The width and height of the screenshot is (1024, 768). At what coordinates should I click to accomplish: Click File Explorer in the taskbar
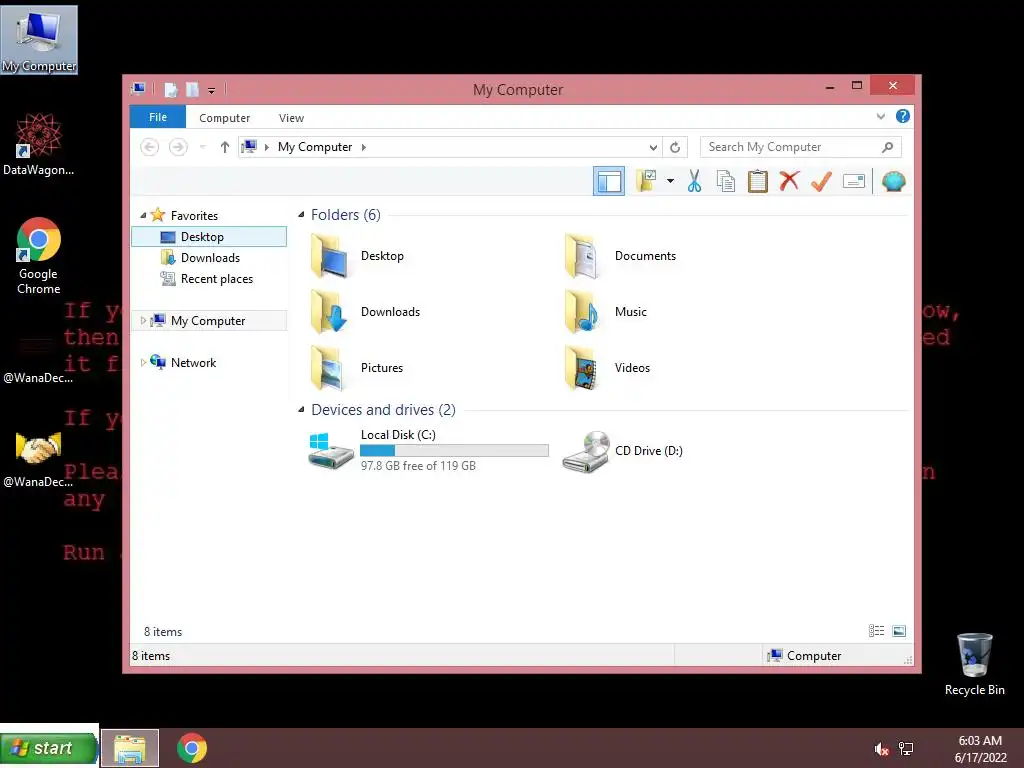130,748
